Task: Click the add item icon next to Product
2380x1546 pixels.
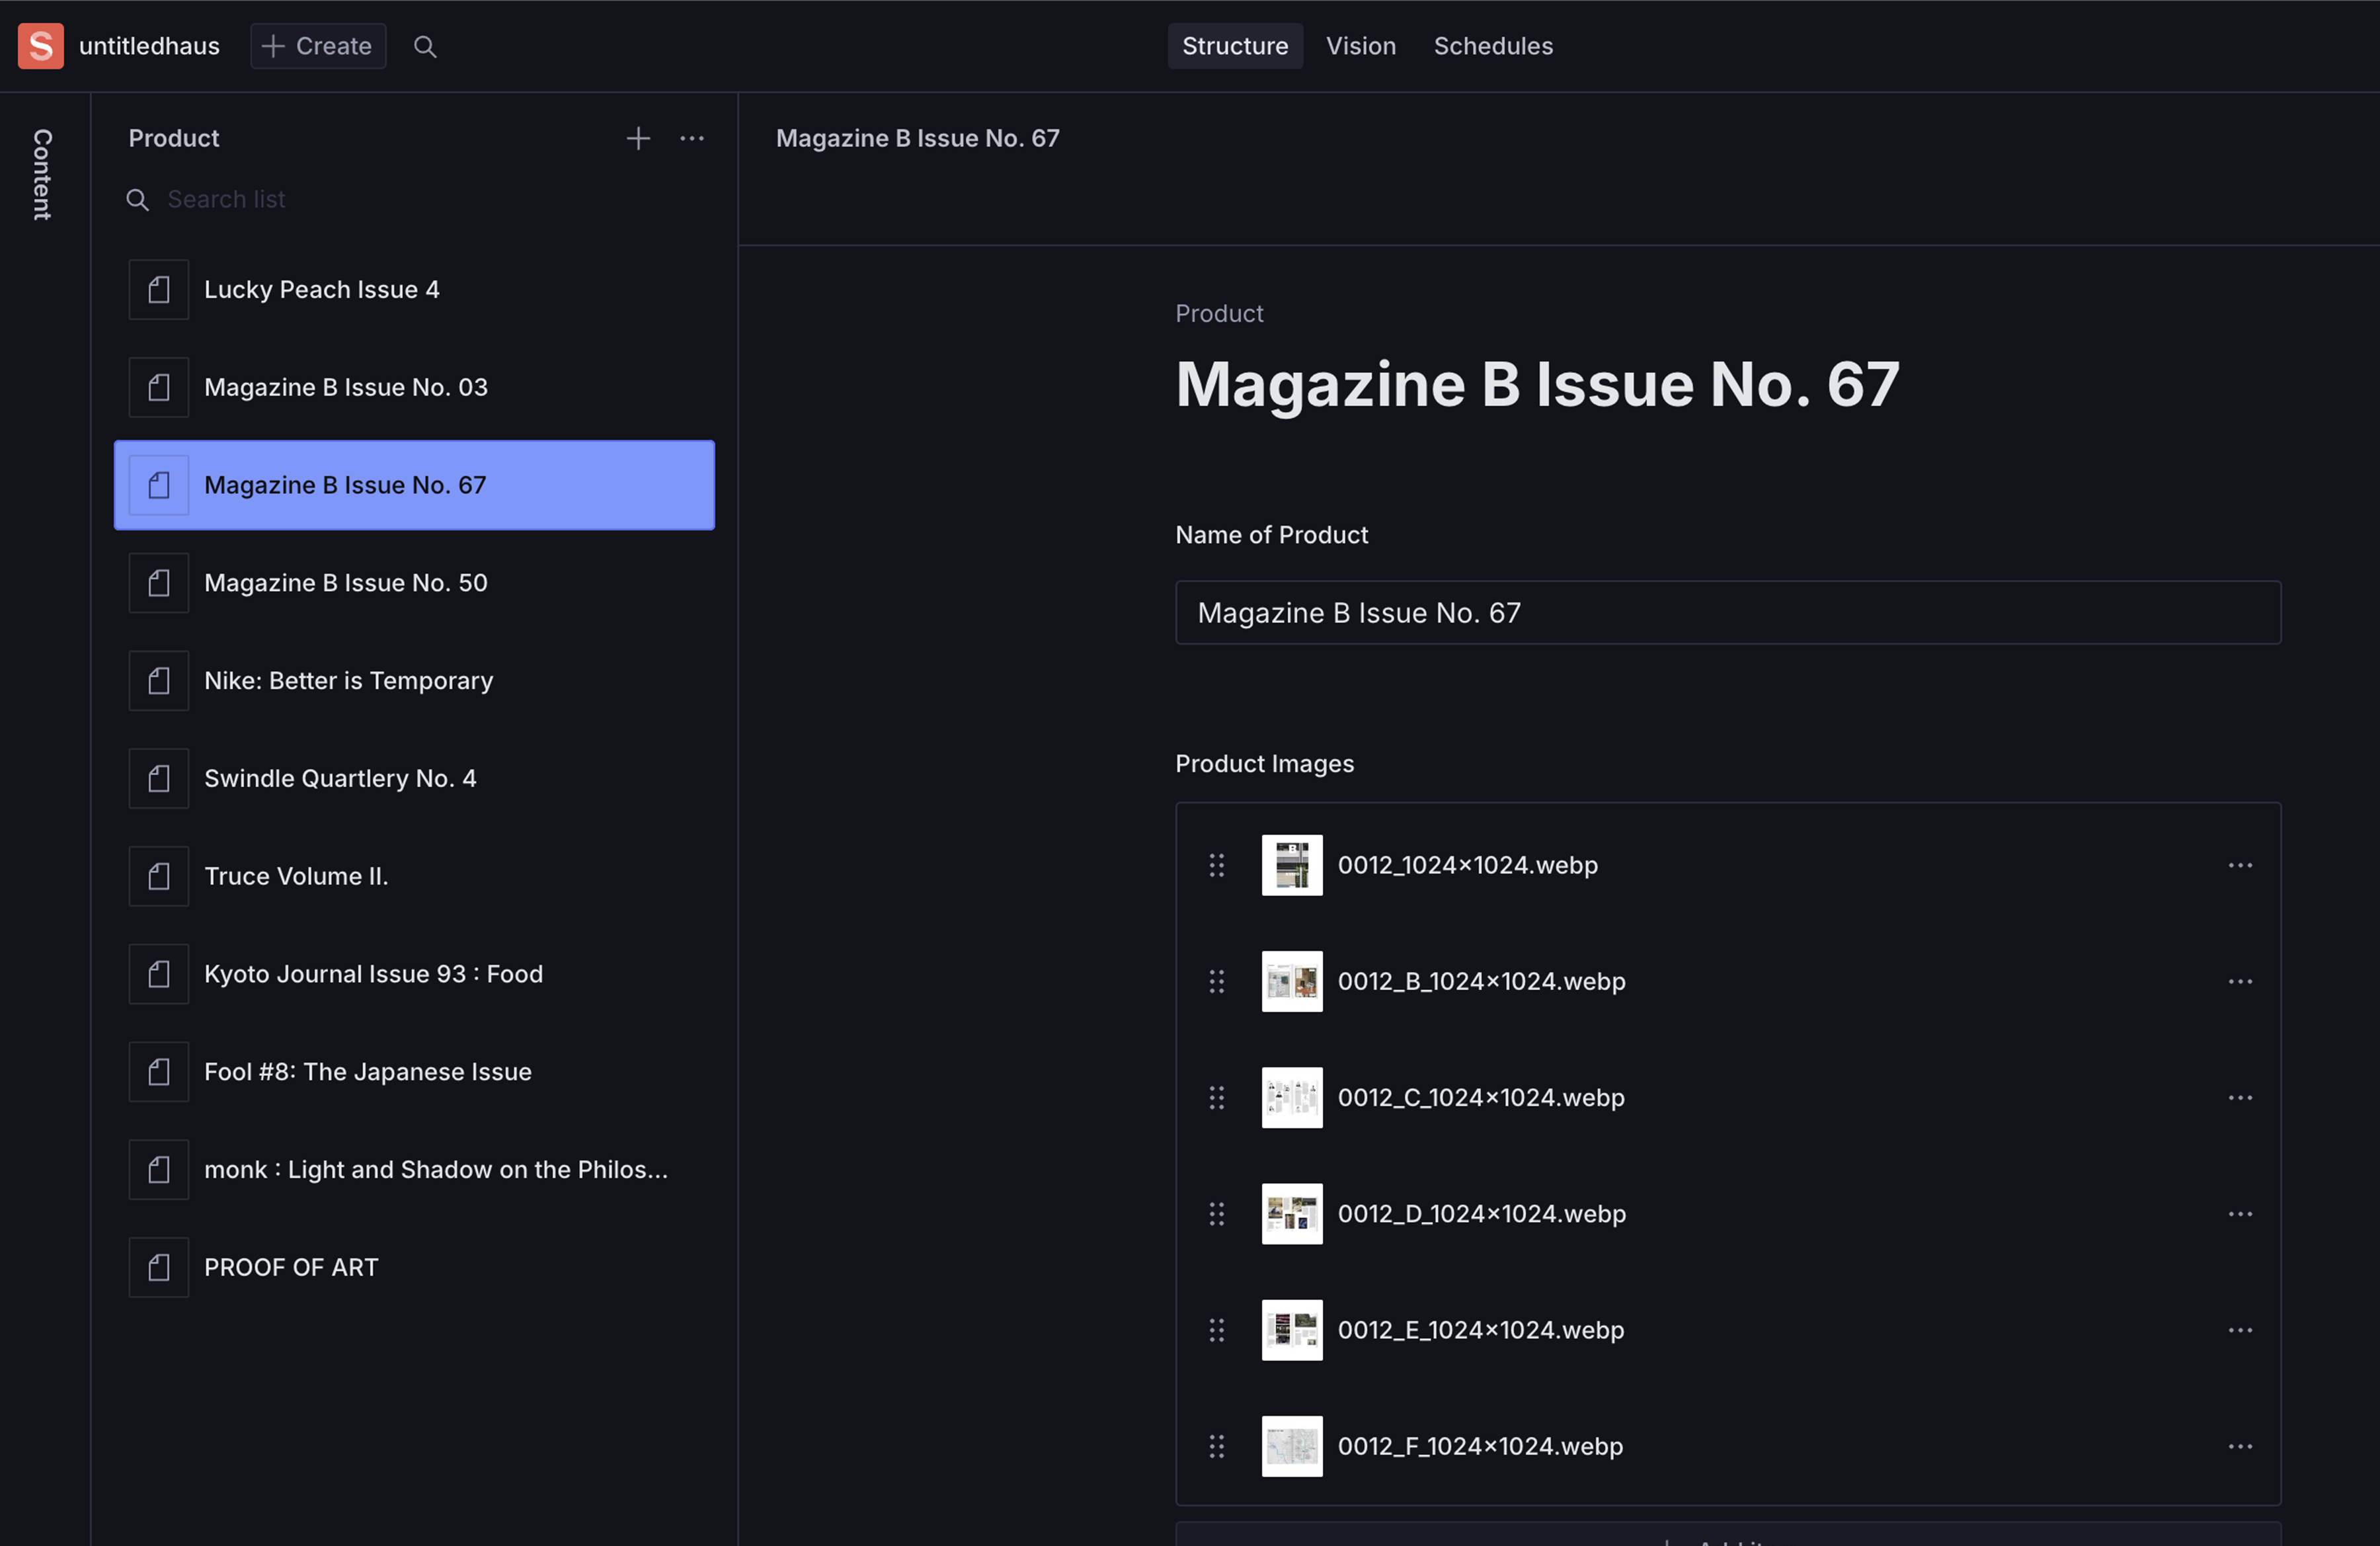Action: coord(637,137)
